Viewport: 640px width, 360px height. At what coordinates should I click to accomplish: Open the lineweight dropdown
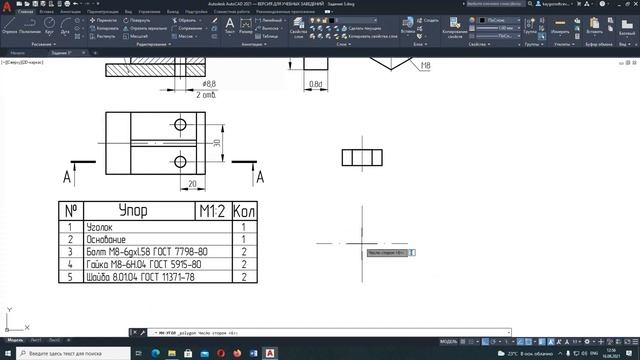pyautogui.click(x=499, y=28)
